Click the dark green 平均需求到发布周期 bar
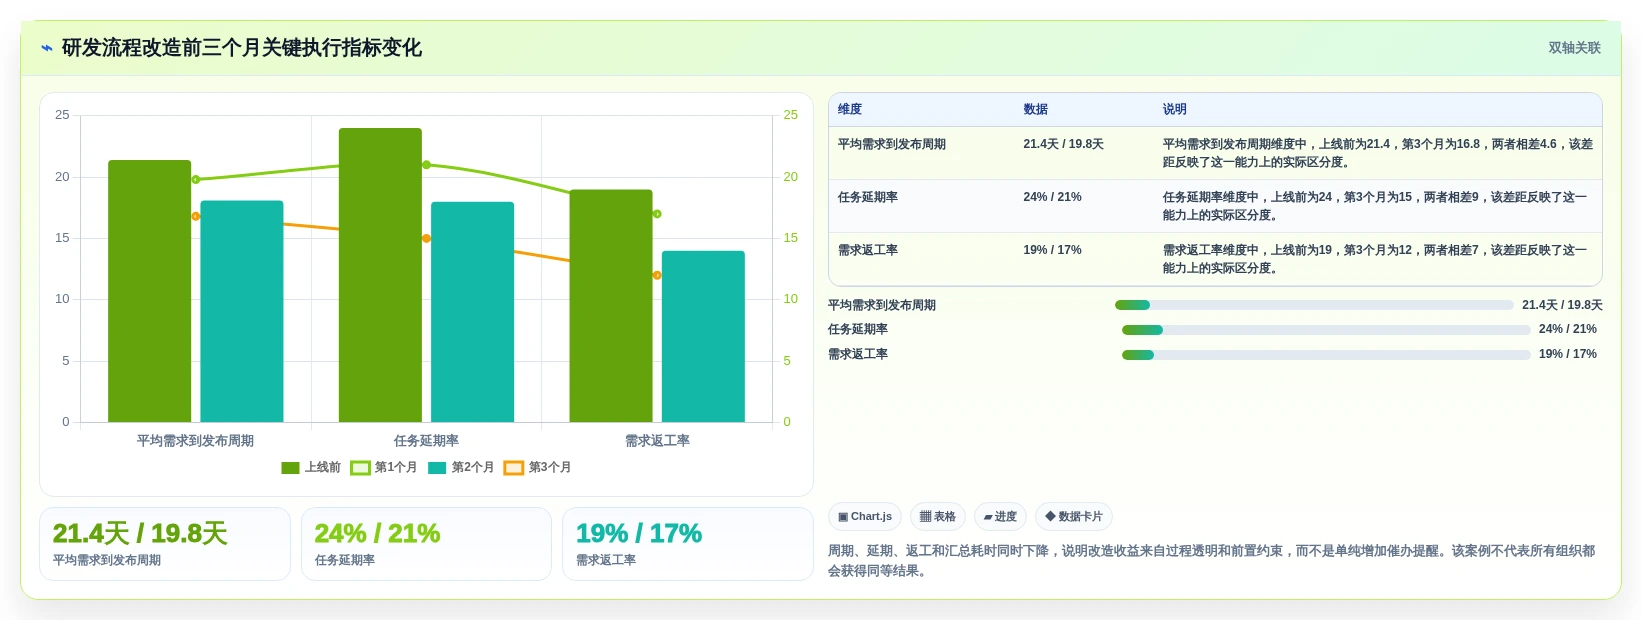This screenshot has height=620, width=1642. [149, 291]
